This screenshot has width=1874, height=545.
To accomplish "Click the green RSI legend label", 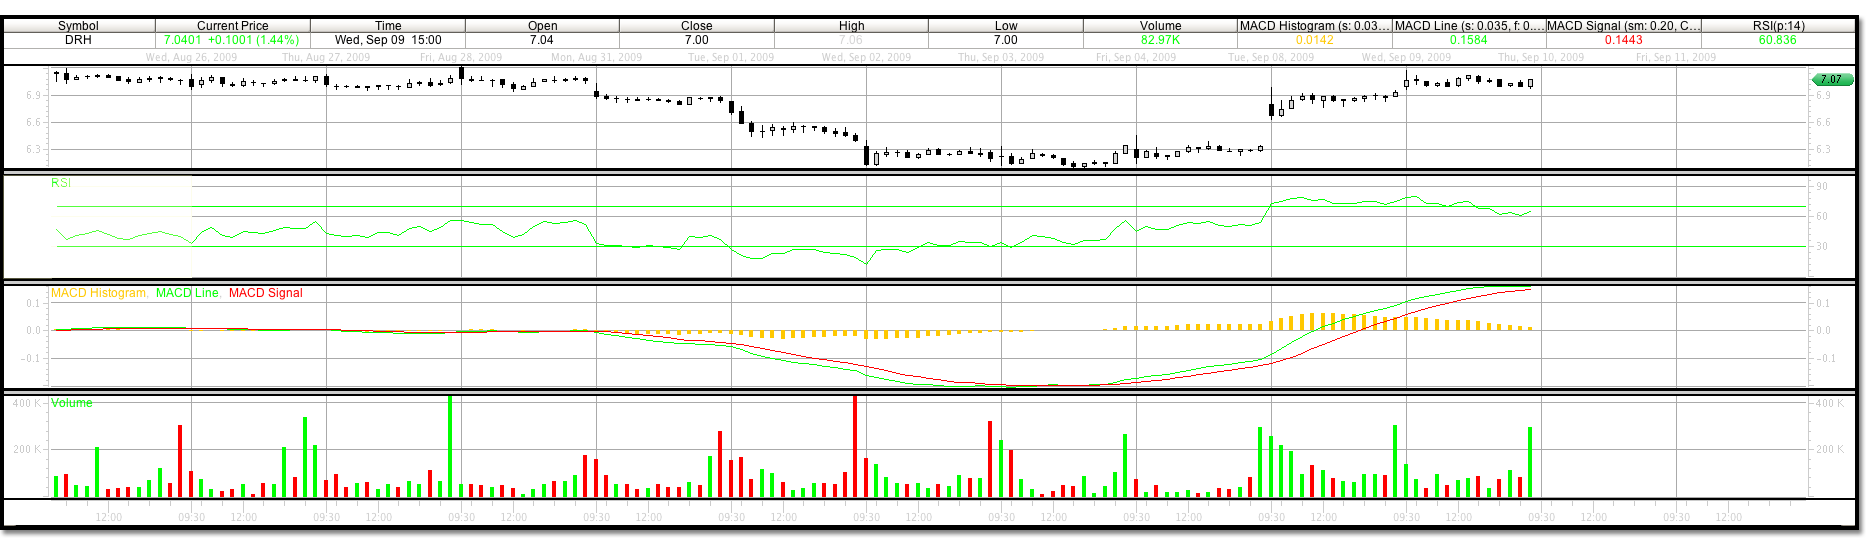I will 61,183.
